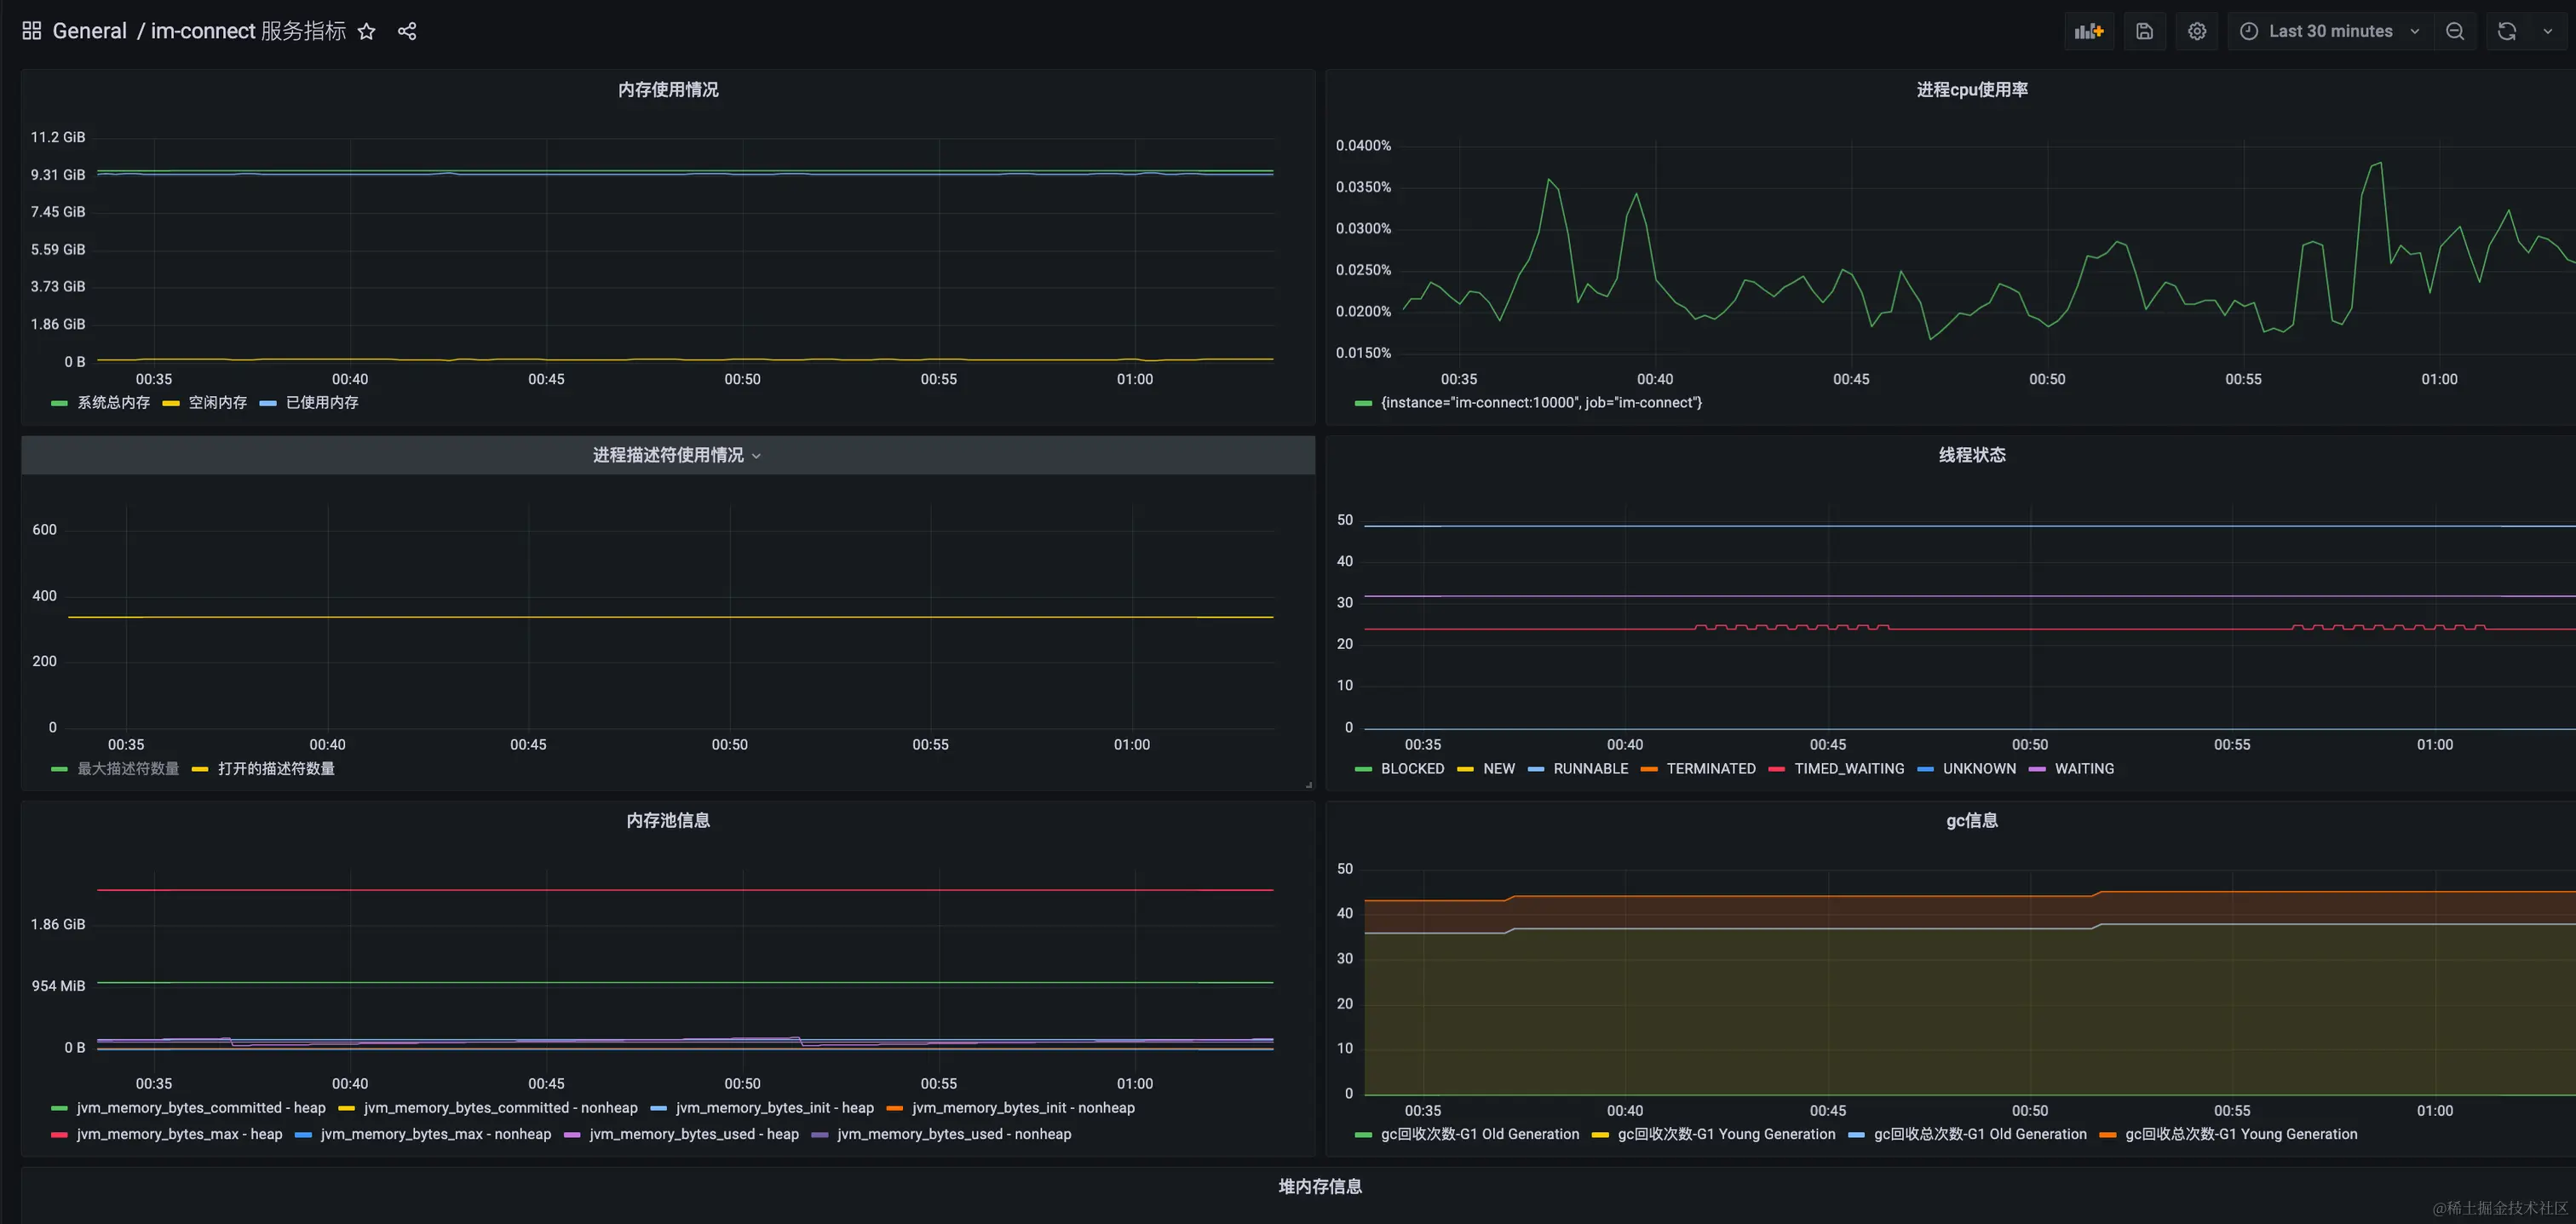
Task: Refresh the dashboard
Action: click(2506, 31)
